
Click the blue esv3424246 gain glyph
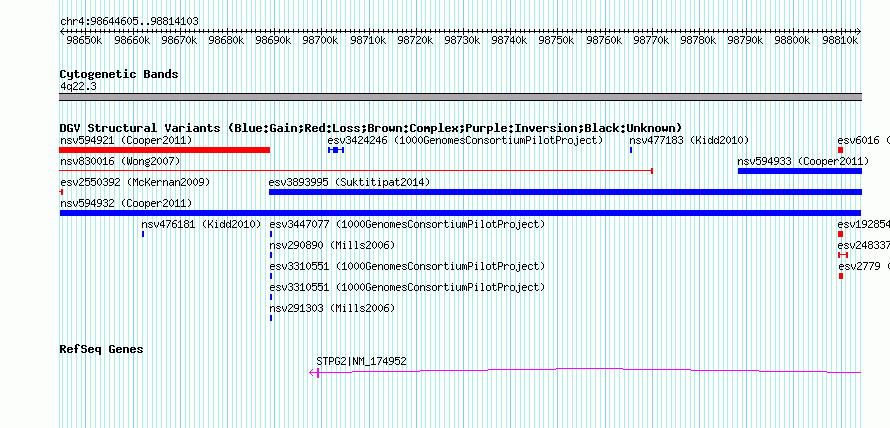pos(336,150)
